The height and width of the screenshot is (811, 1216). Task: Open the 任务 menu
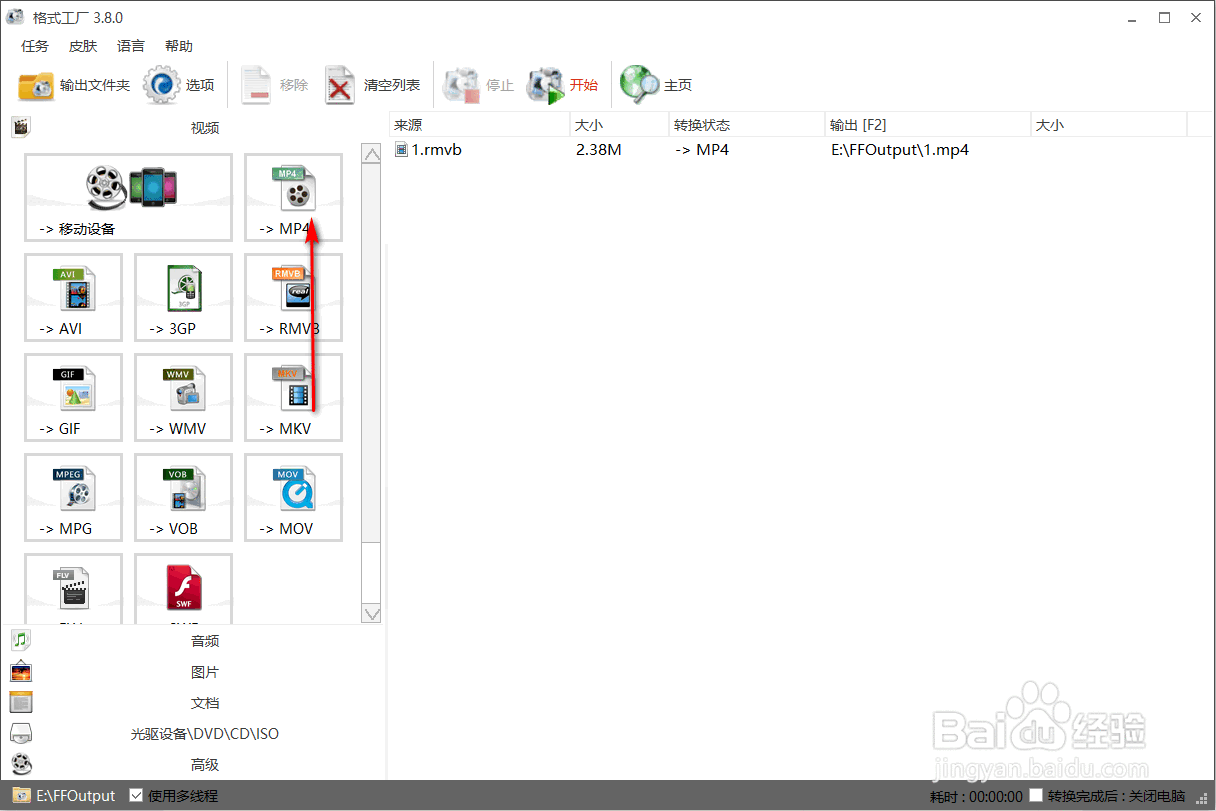pos(34,46)
